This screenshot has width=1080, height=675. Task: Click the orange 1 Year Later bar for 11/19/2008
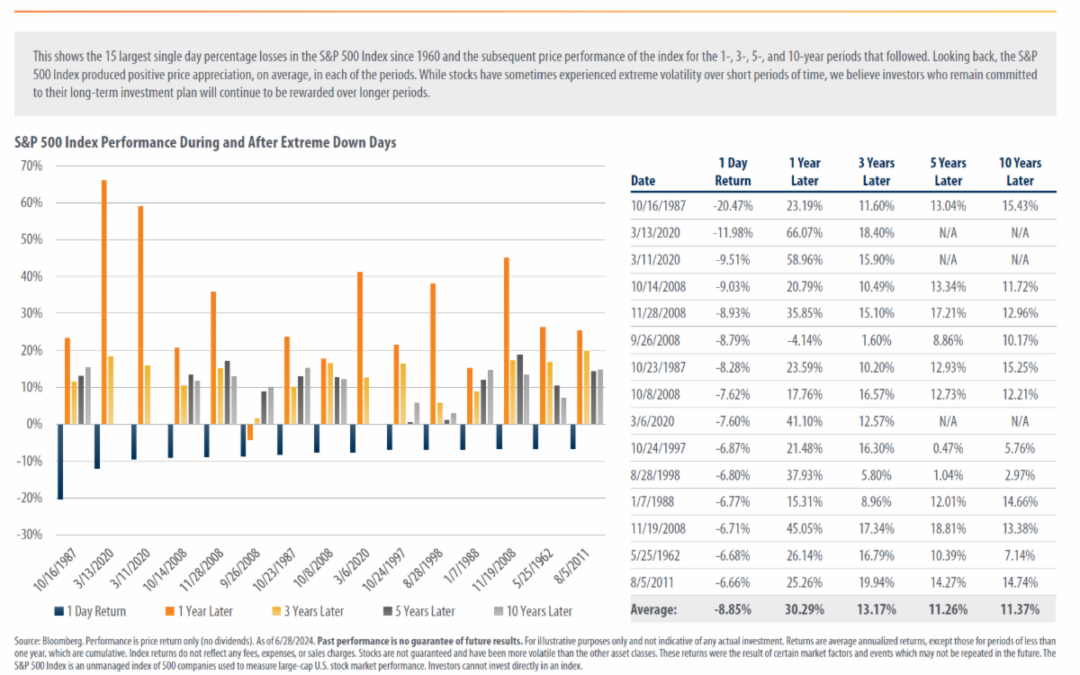point(507,340)
